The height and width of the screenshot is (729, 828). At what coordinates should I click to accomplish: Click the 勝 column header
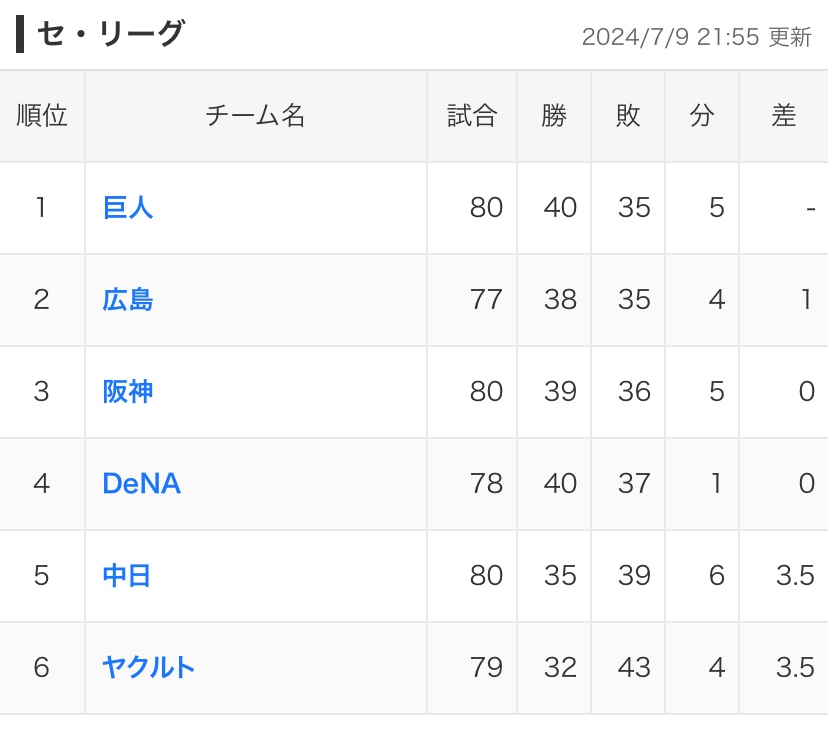tap(554, 116)
